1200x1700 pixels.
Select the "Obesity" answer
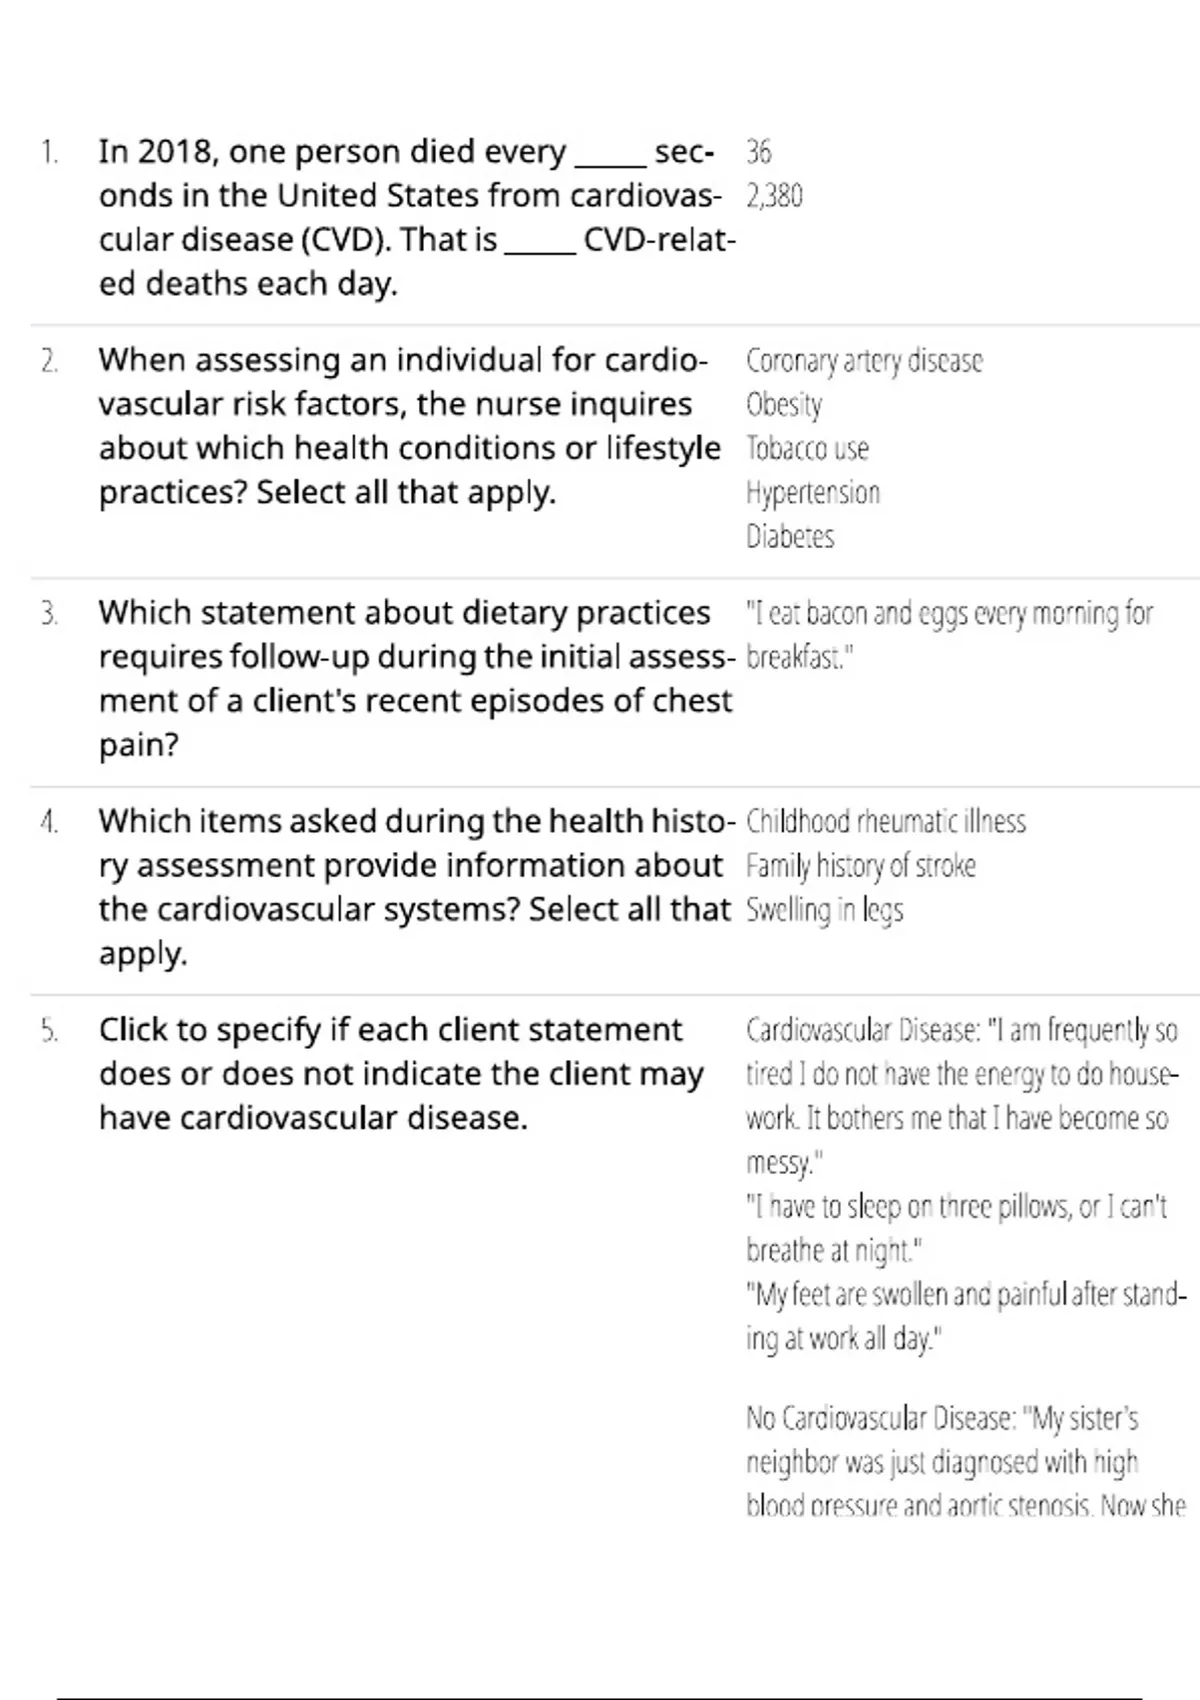pyautogui.click(x=784, y=405)
